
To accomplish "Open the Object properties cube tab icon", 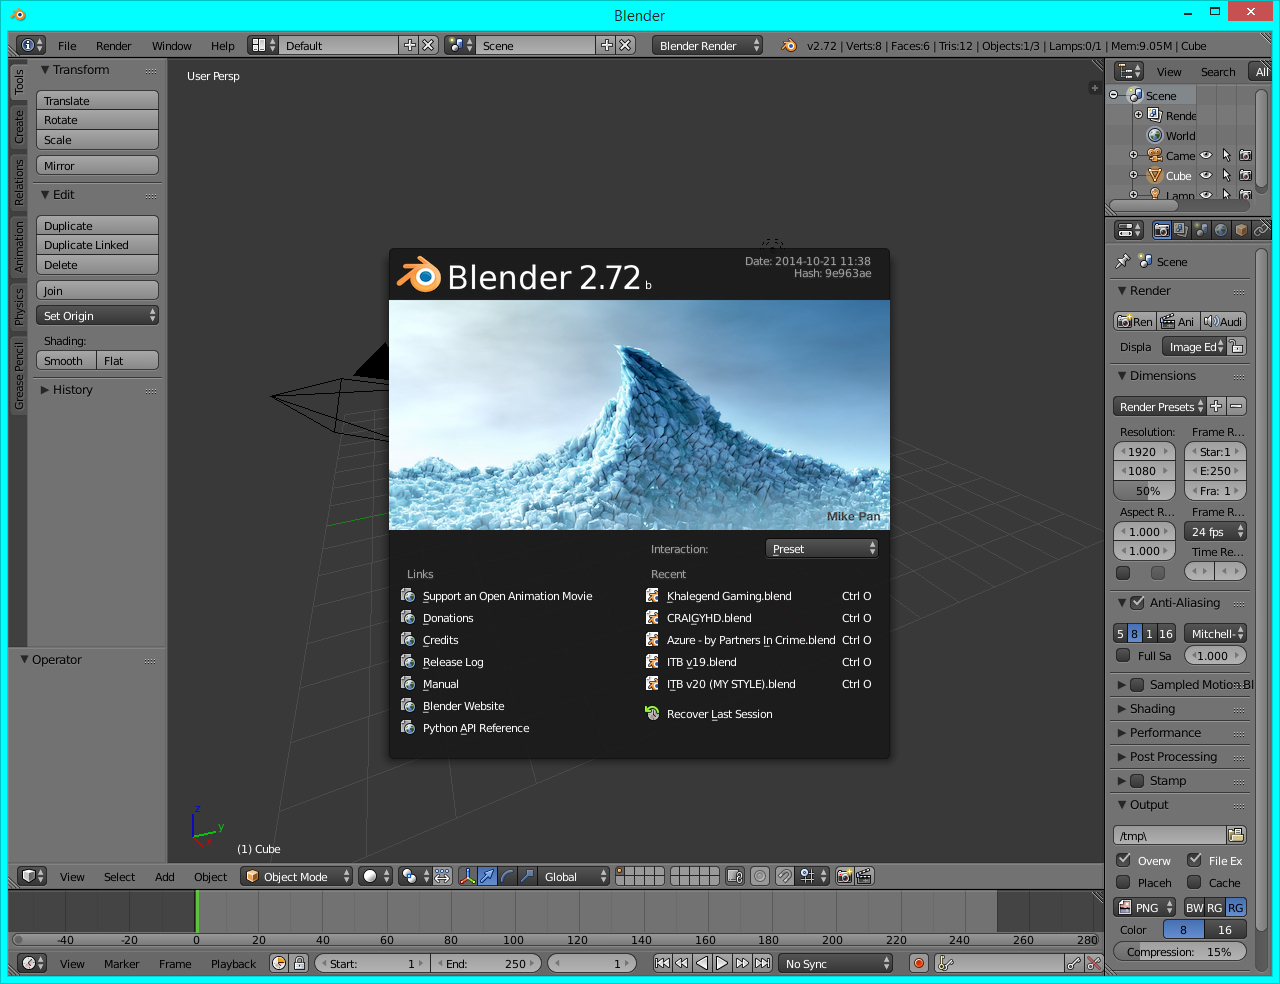I will 1241,230.
